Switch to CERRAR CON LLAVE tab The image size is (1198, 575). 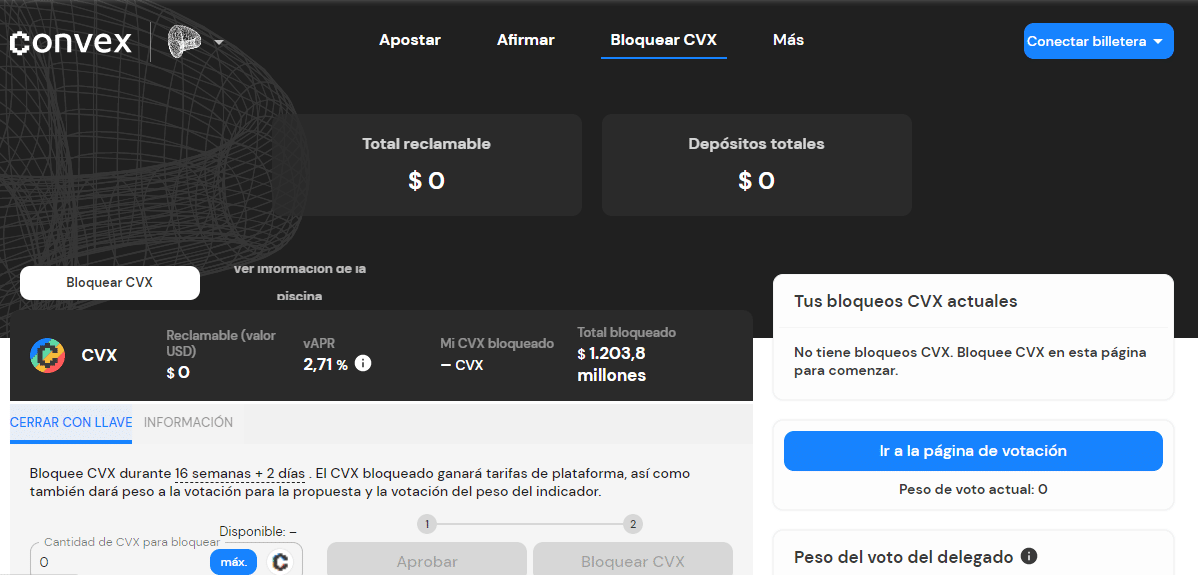71,423
